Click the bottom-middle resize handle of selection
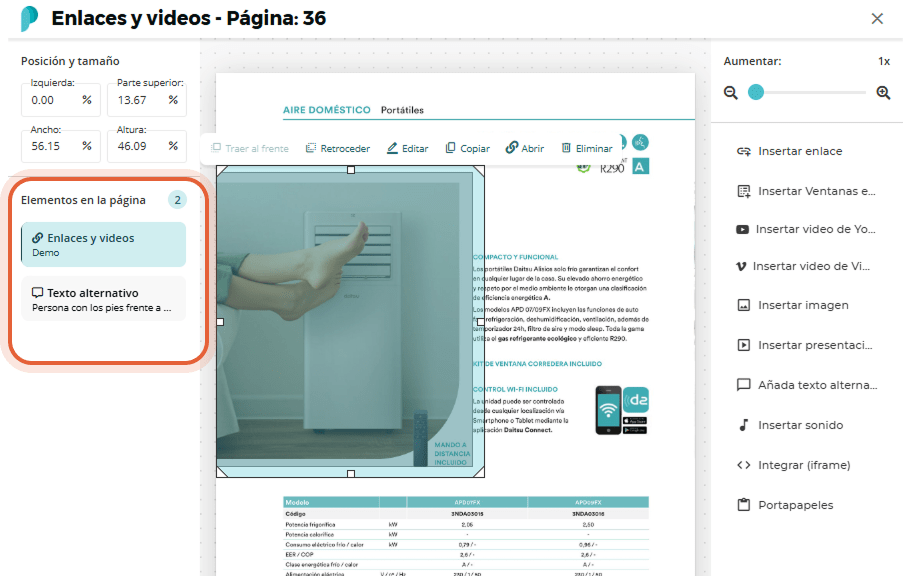The width and height of the screenshot is (903, 576). 351,473
